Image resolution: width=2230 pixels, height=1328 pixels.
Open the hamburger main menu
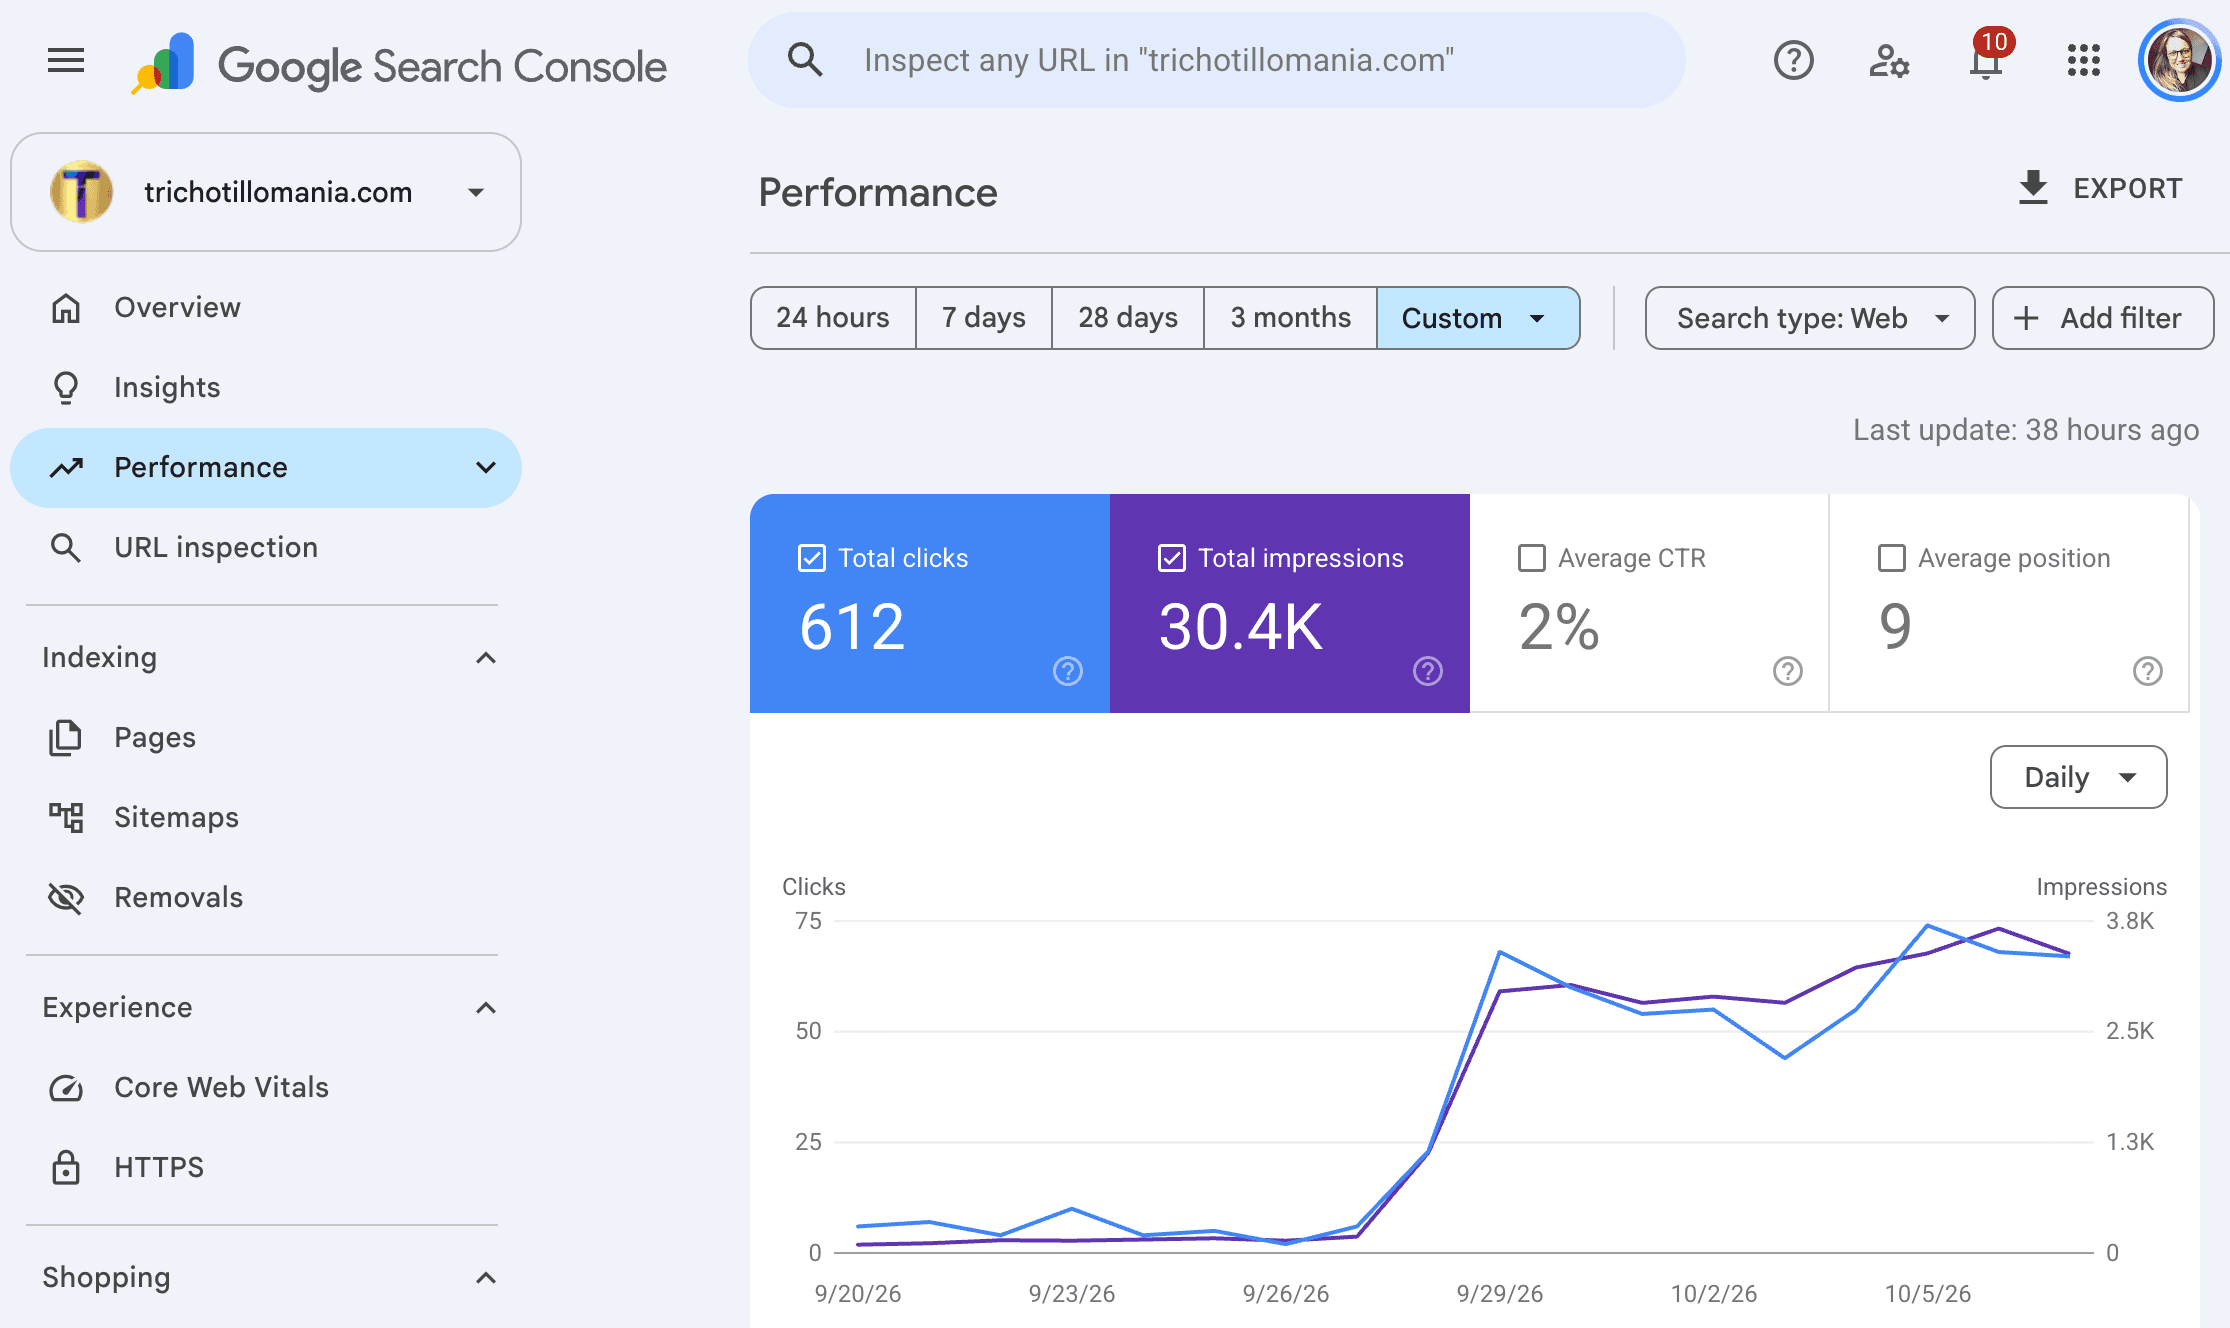[x=66, y=61]
